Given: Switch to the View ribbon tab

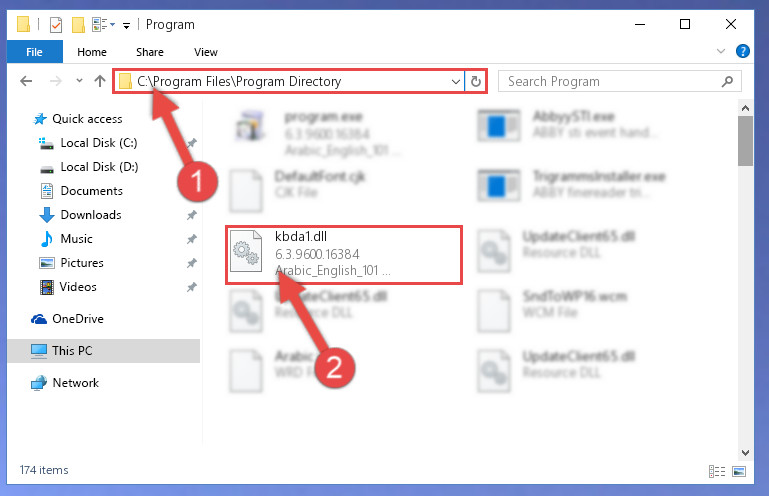Looking at the screenshot, I should 205,52.
